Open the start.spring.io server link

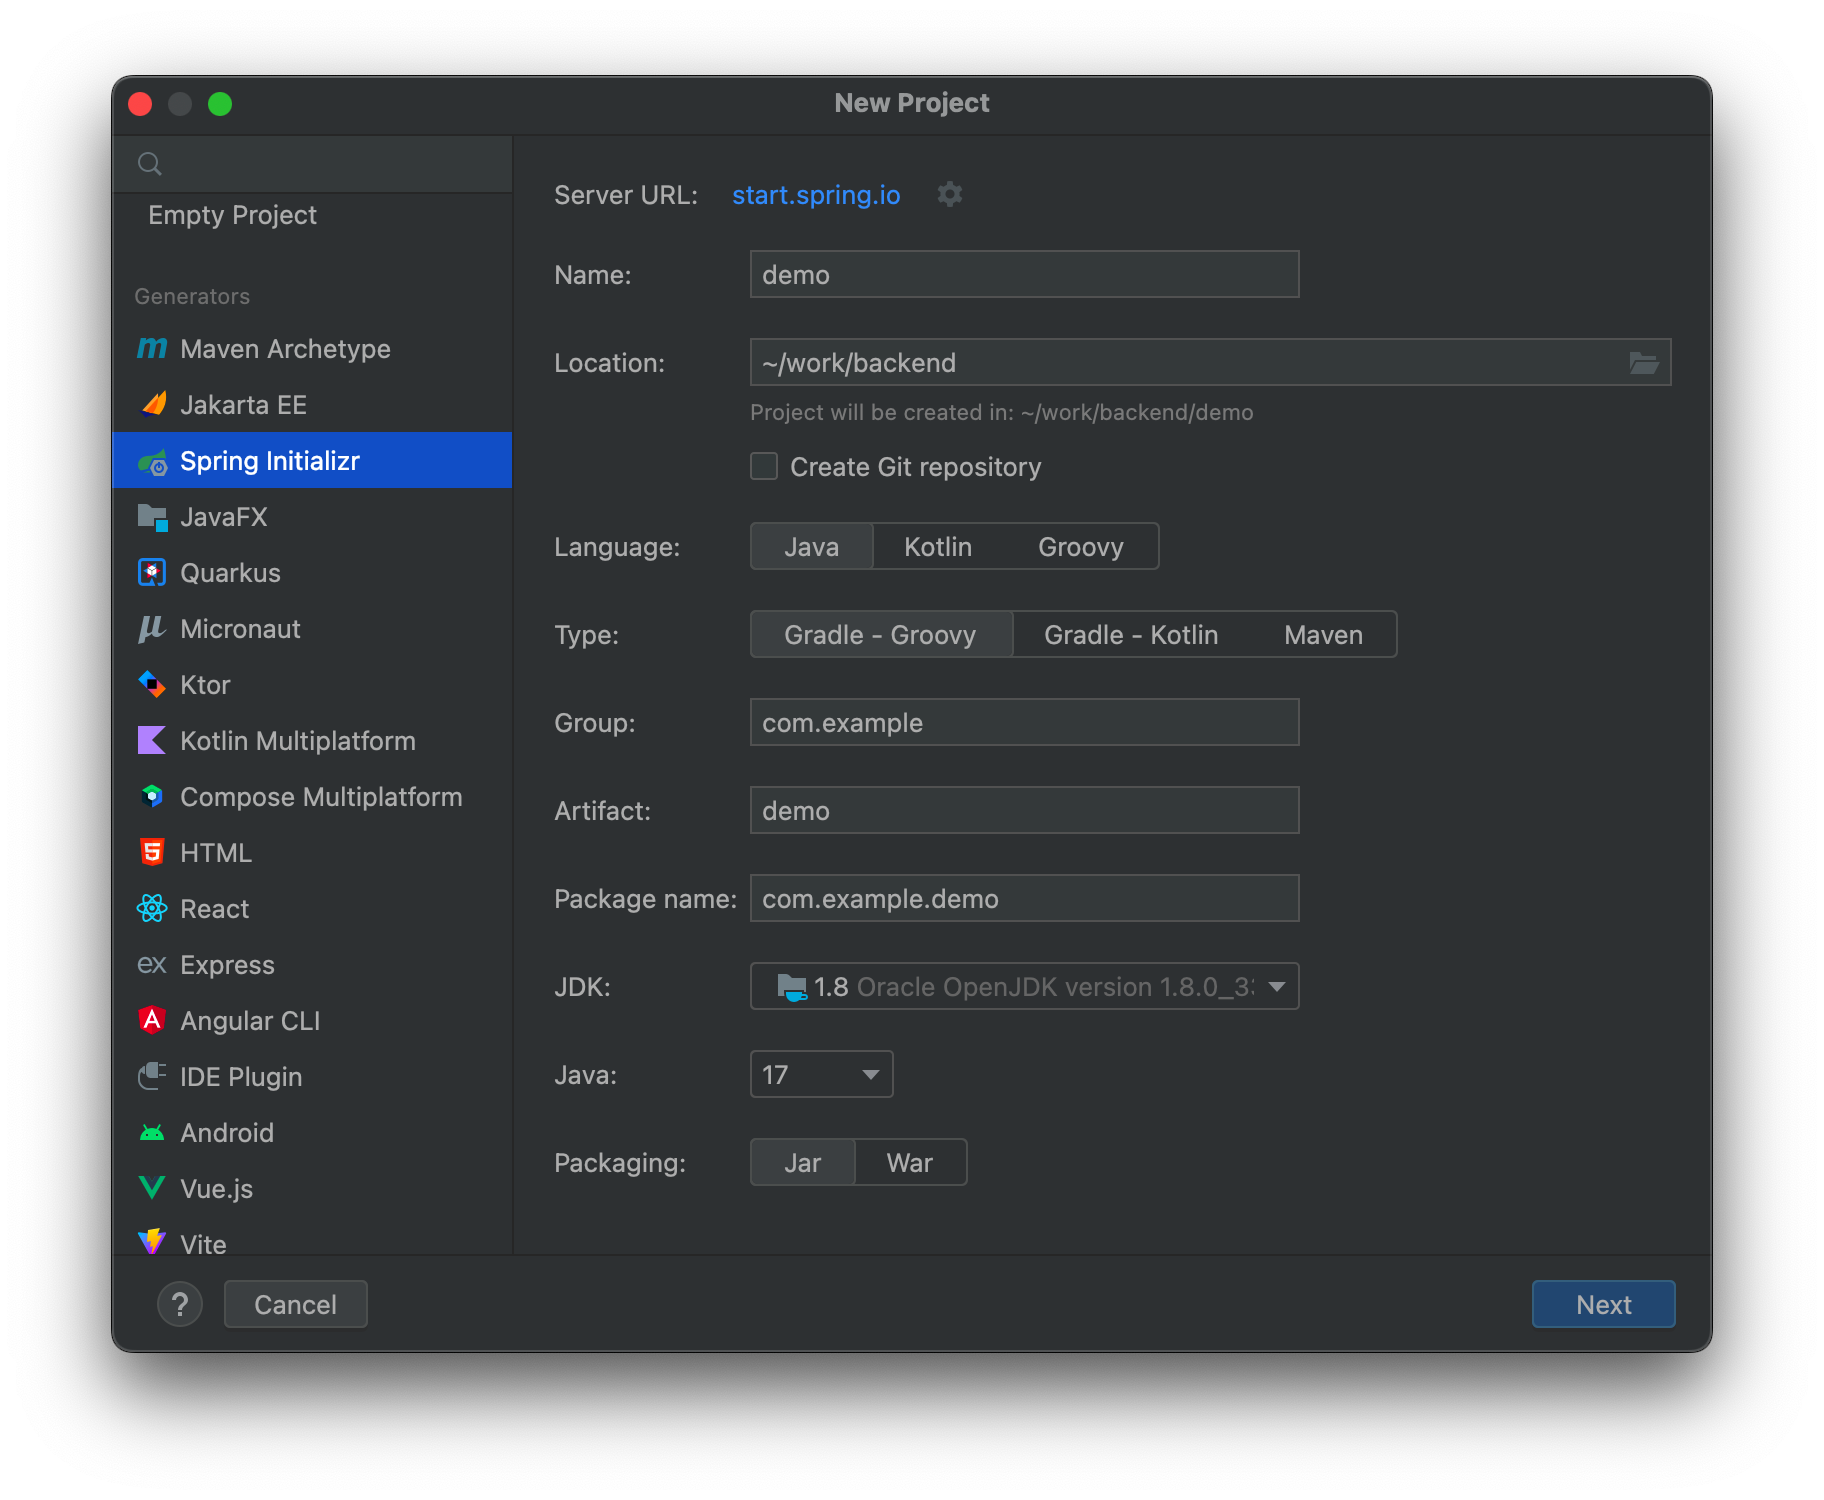pos(816,195)
